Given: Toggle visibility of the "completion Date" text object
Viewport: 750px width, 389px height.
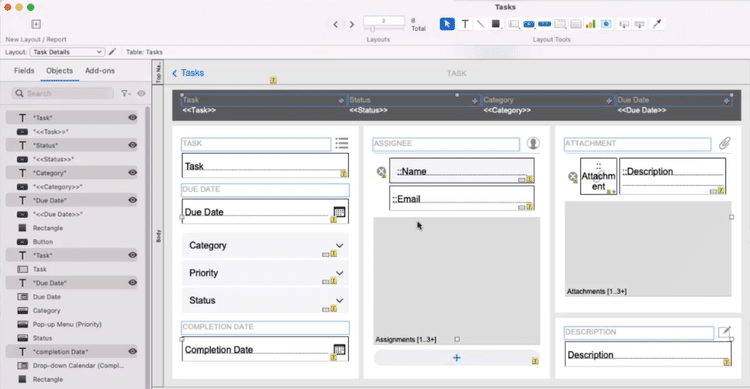Looking at the screenshot, I should click(x=132, y=351).
